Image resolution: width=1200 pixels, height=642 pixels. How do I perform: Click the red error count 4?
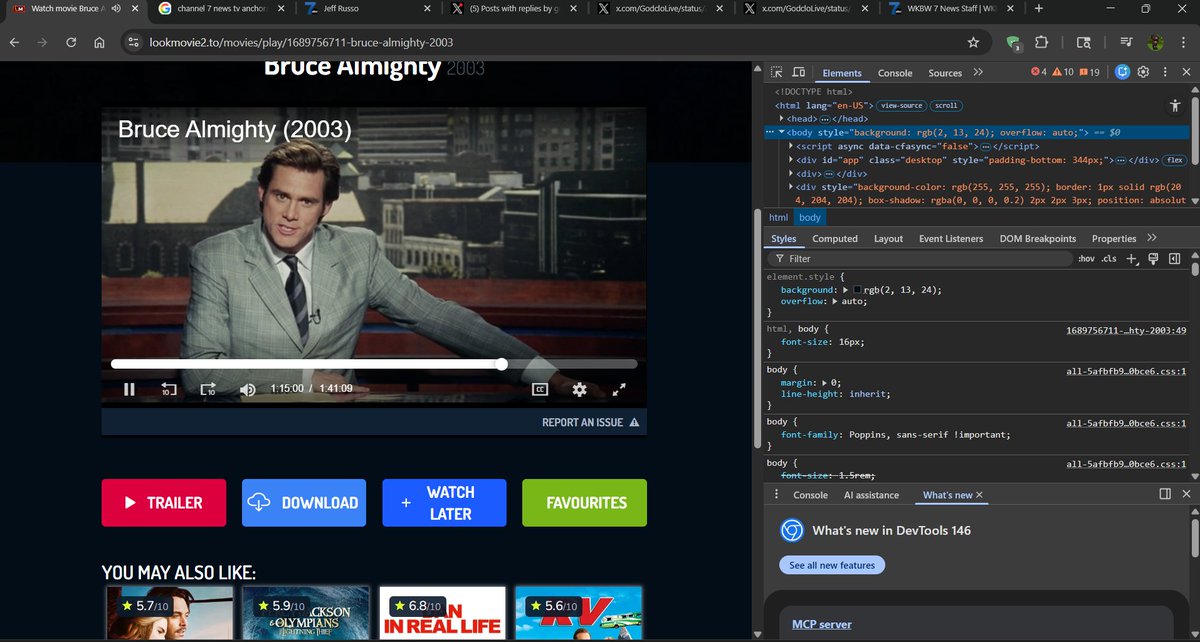tap(1039, 73)
